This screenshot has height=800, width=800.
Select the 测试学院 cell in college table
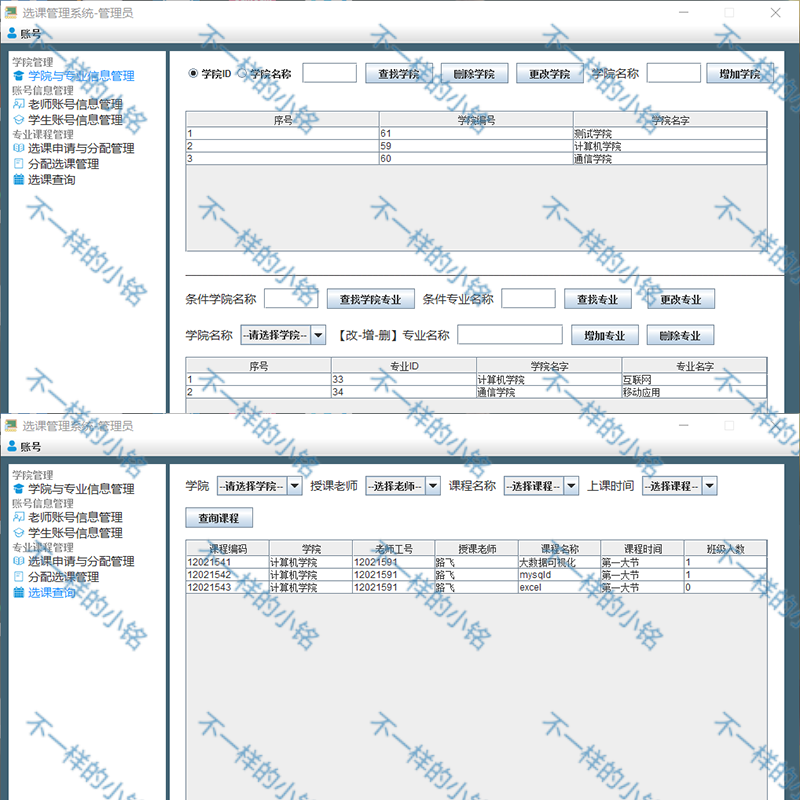pos(670,134)
